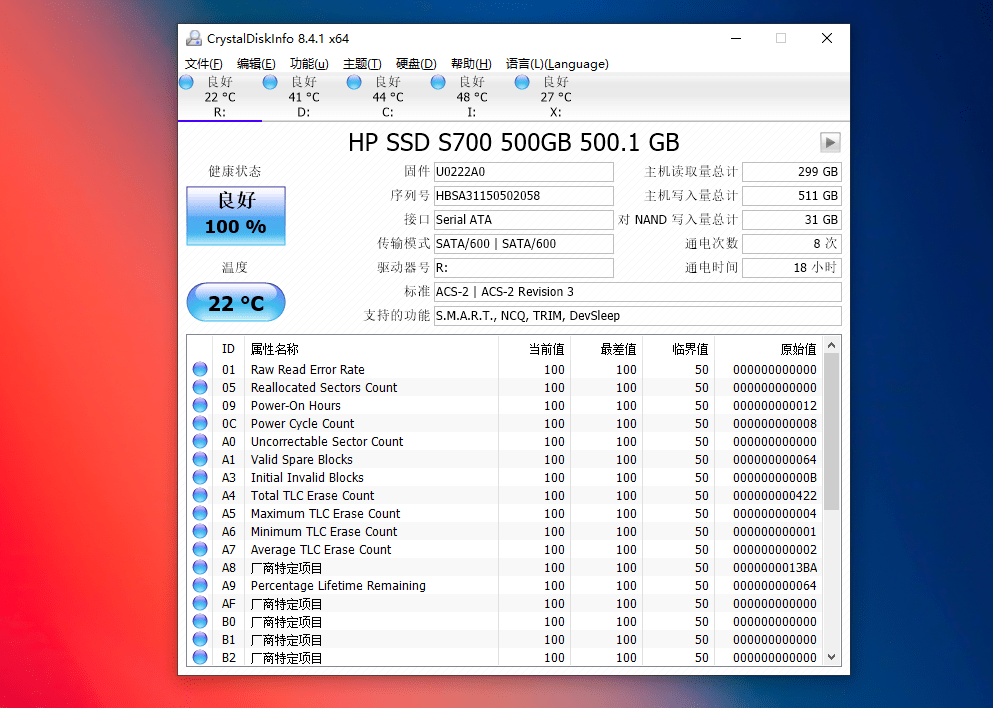This screenshot has width=993, height=708.
Task: Click the scrollbar down arrow in attribute list
Action: click(832, 657)
